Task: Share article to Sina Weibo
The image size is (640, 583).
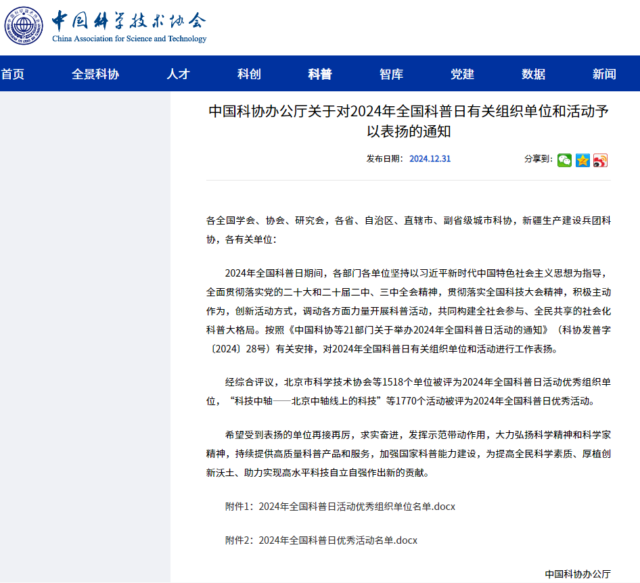Action: (600, 160)
